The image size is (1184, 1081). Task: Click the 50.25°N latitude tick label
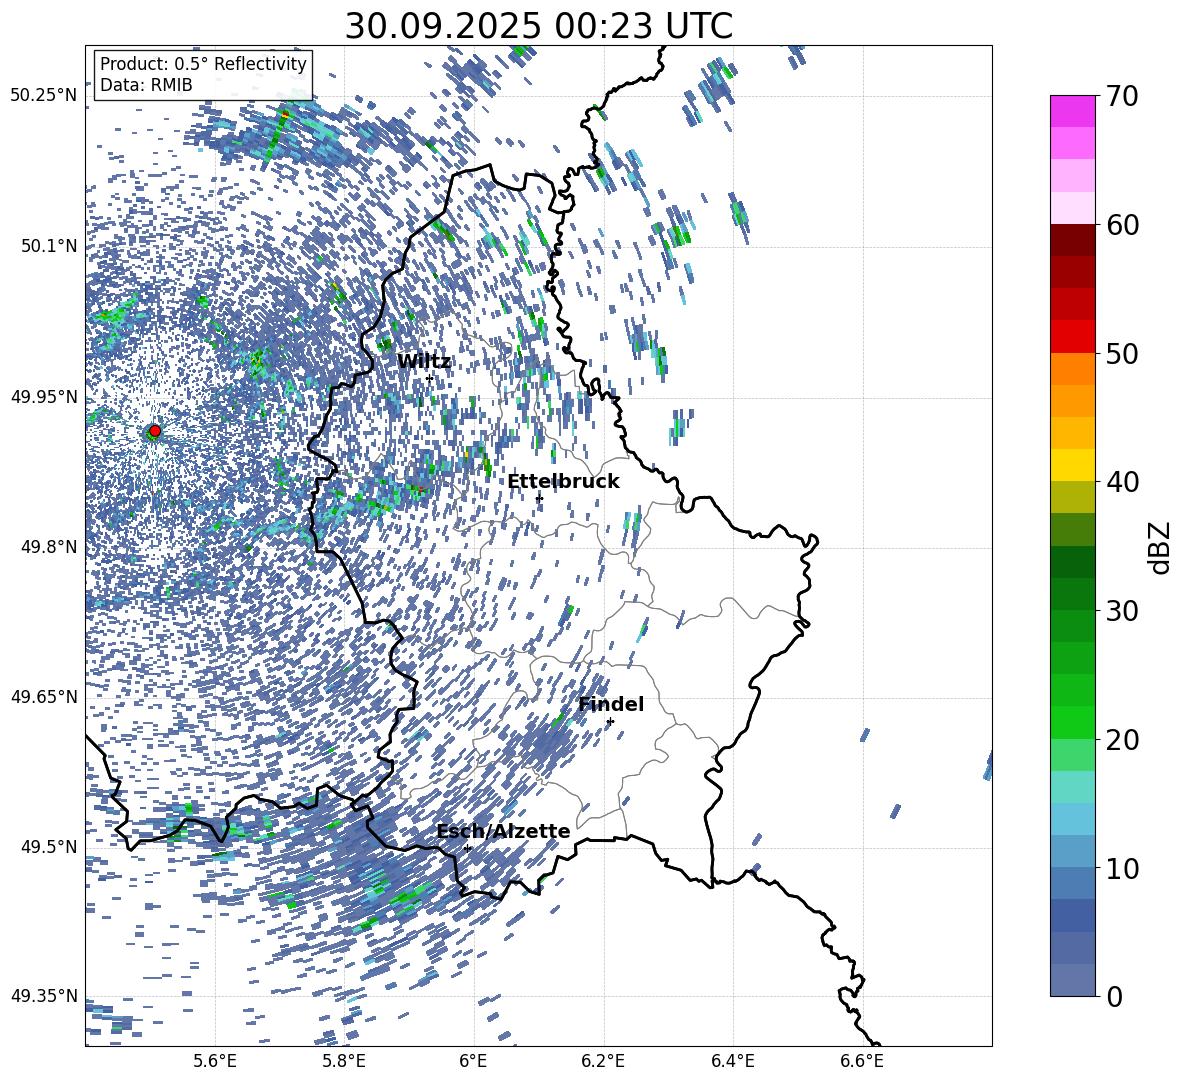click(x=44, y=96)
